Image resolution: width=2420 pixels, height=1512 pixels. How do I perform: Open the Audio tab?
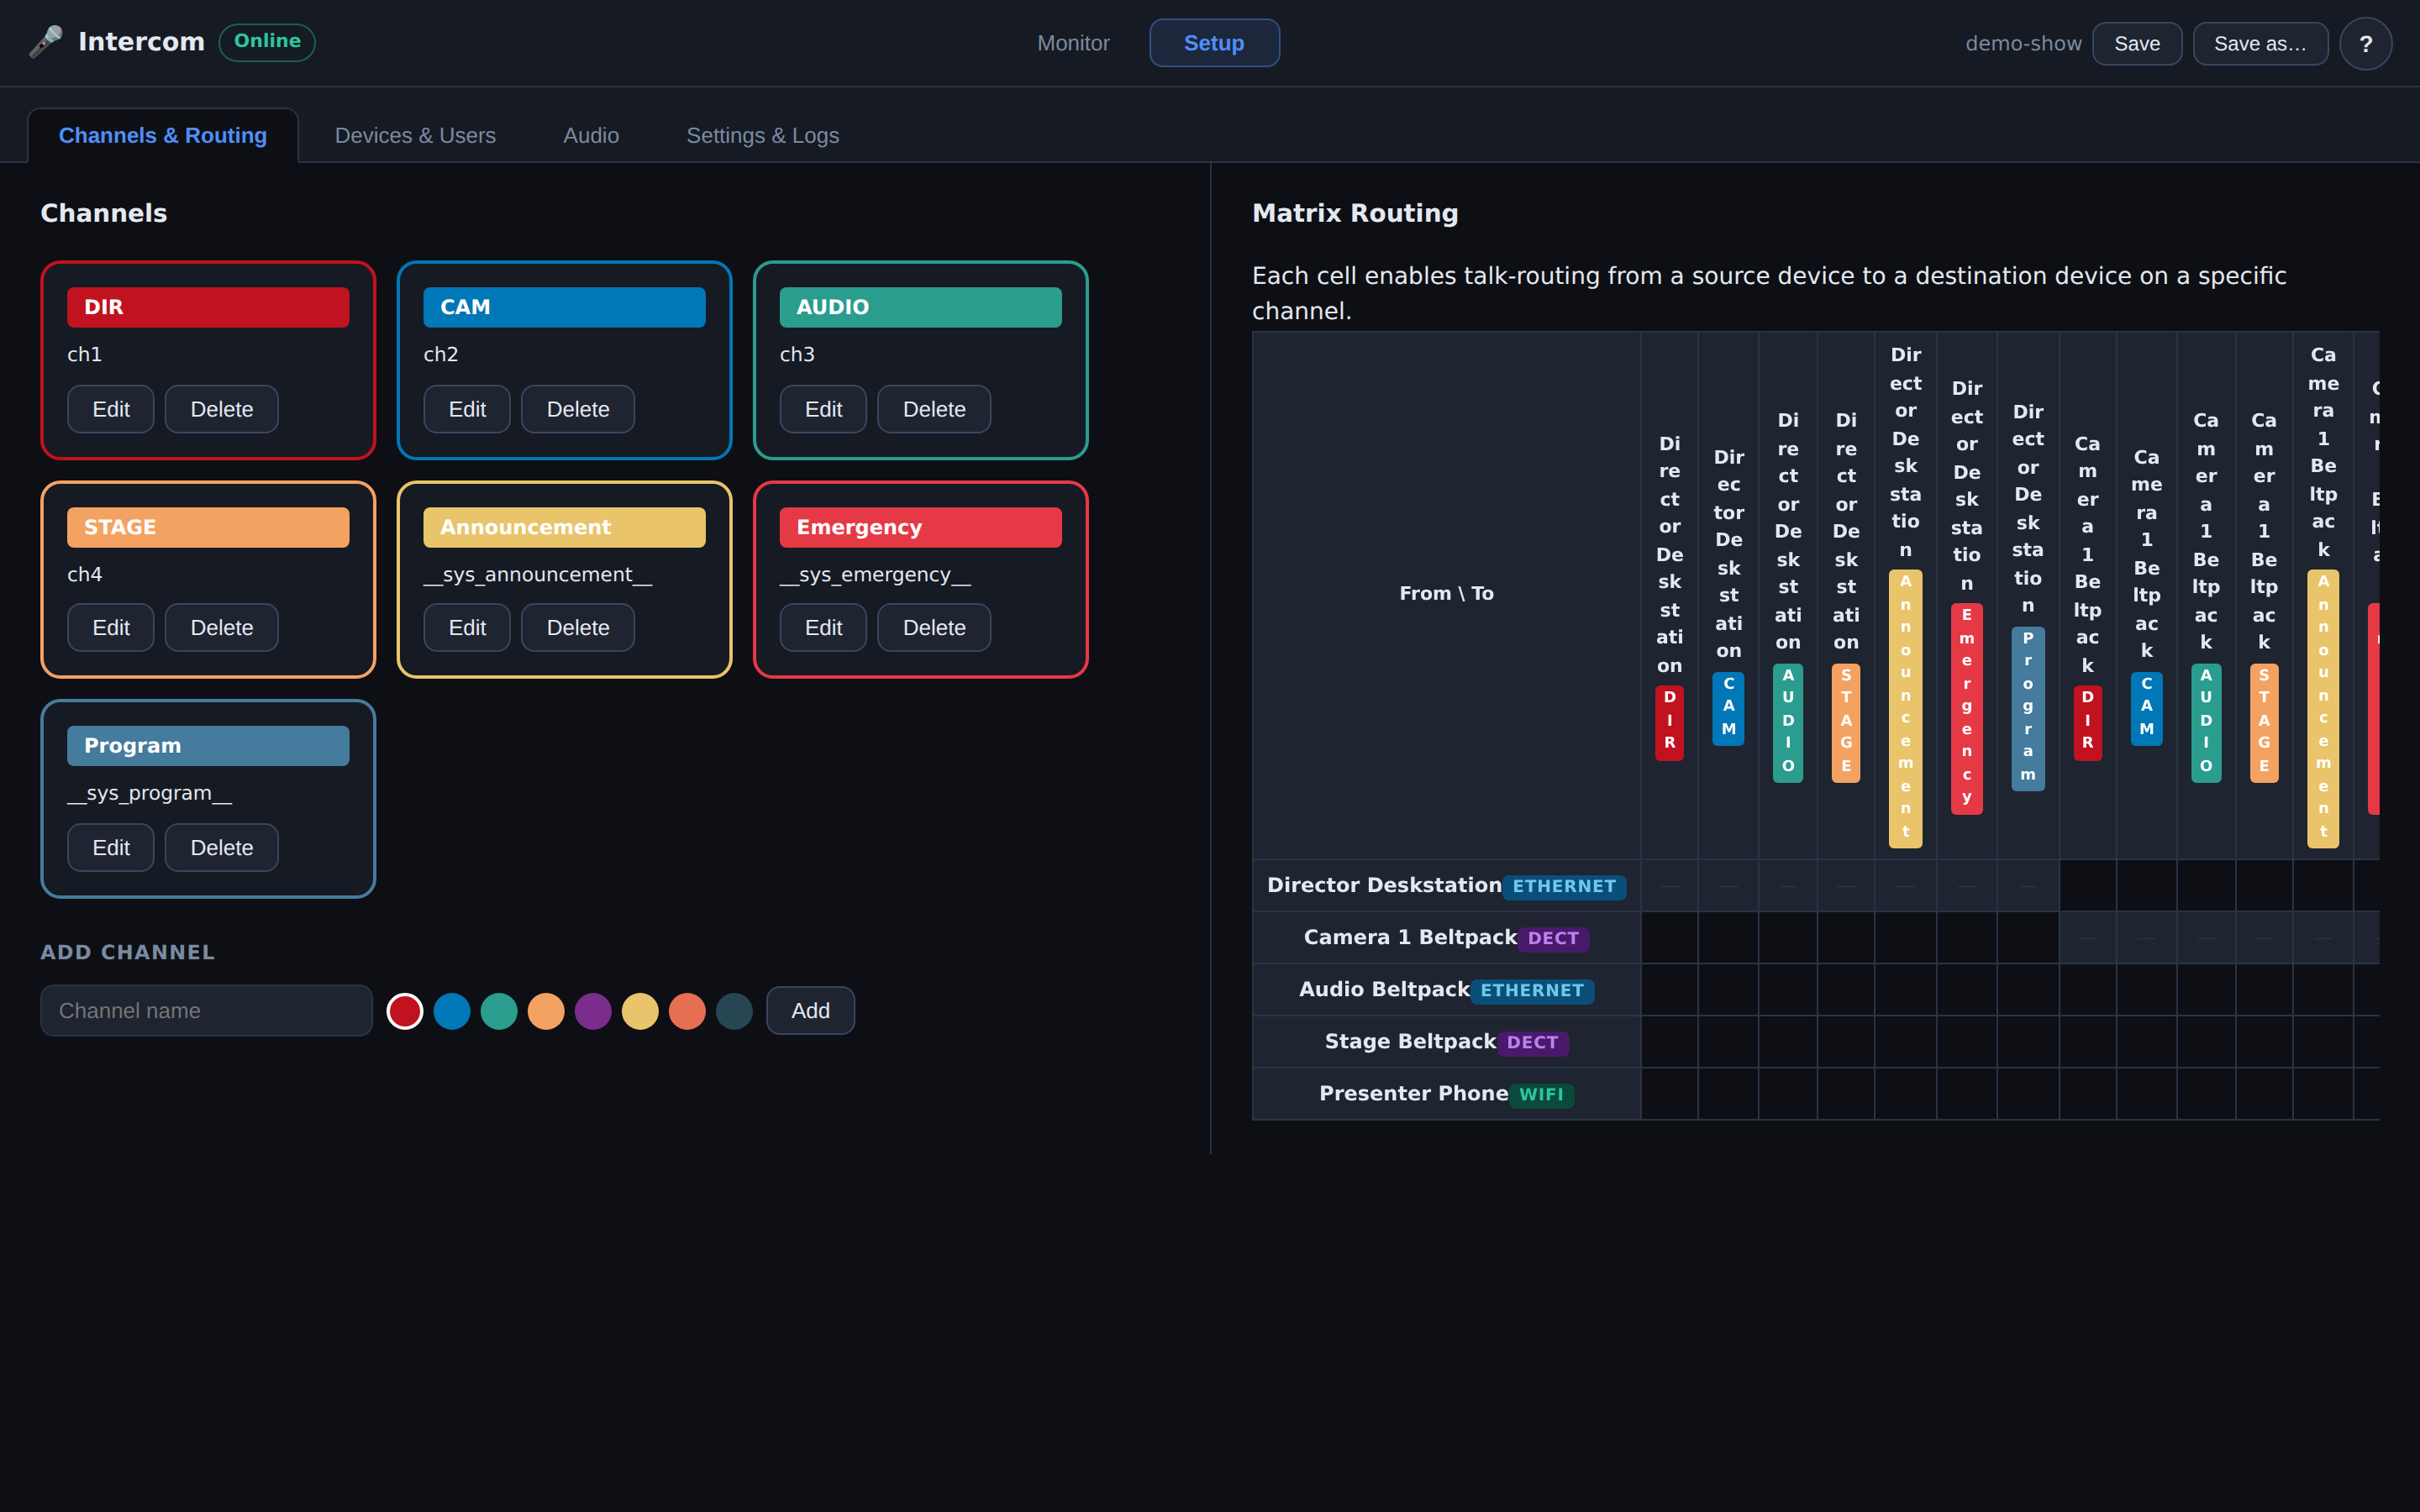(591, 135)
